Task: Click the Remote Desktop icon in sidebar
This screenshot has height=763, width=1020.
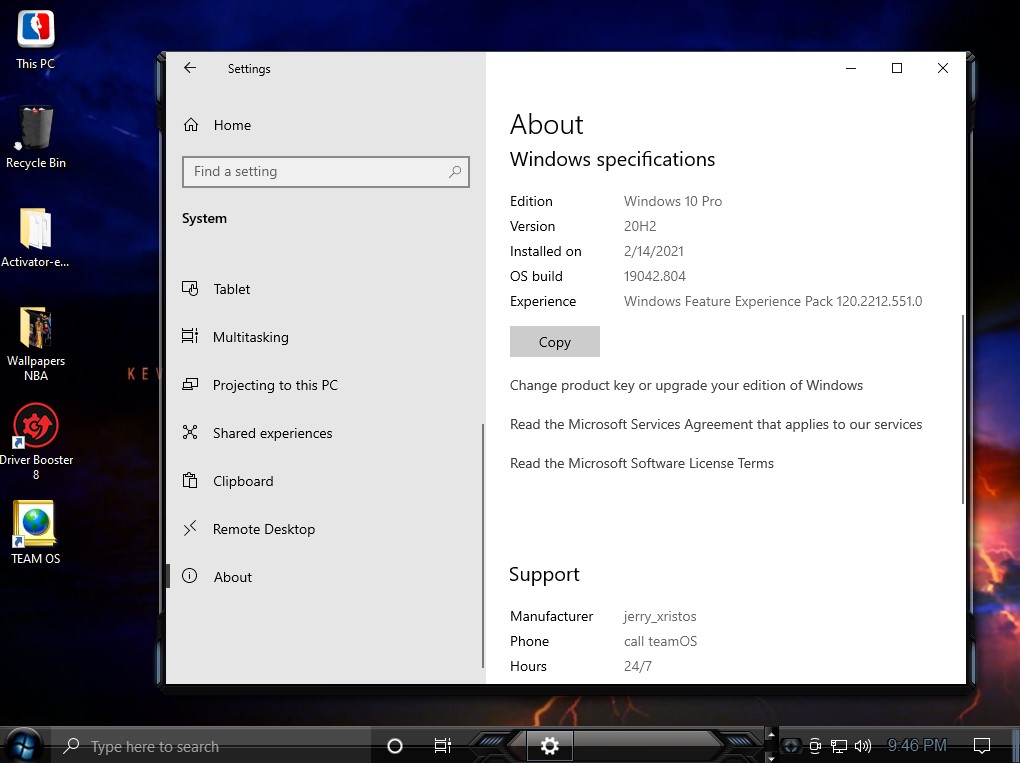Action: [x=190, y=528]
